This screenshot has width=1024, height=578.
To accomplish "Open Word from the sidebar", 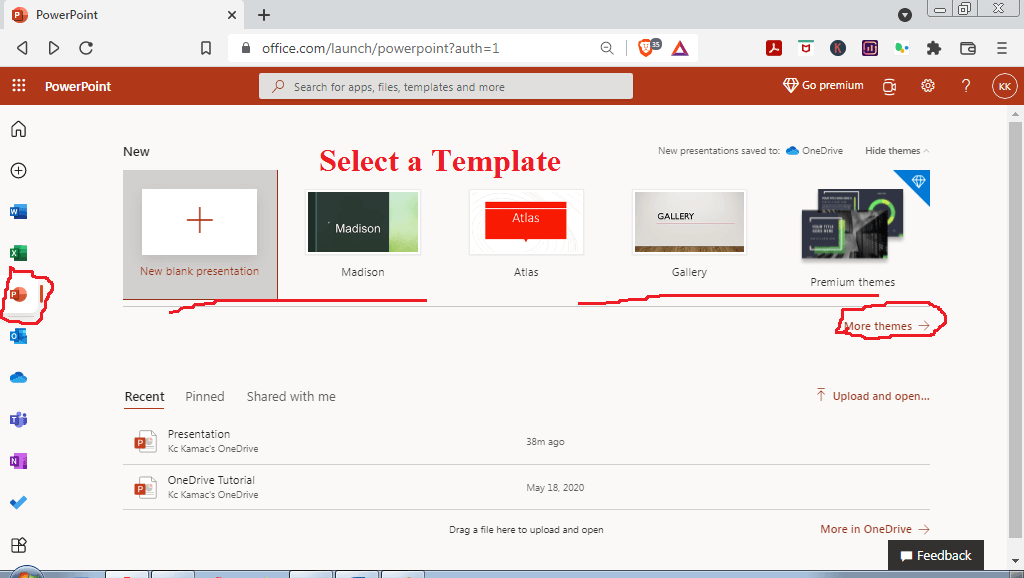I will pyautogui.click(x=18, y=212).
